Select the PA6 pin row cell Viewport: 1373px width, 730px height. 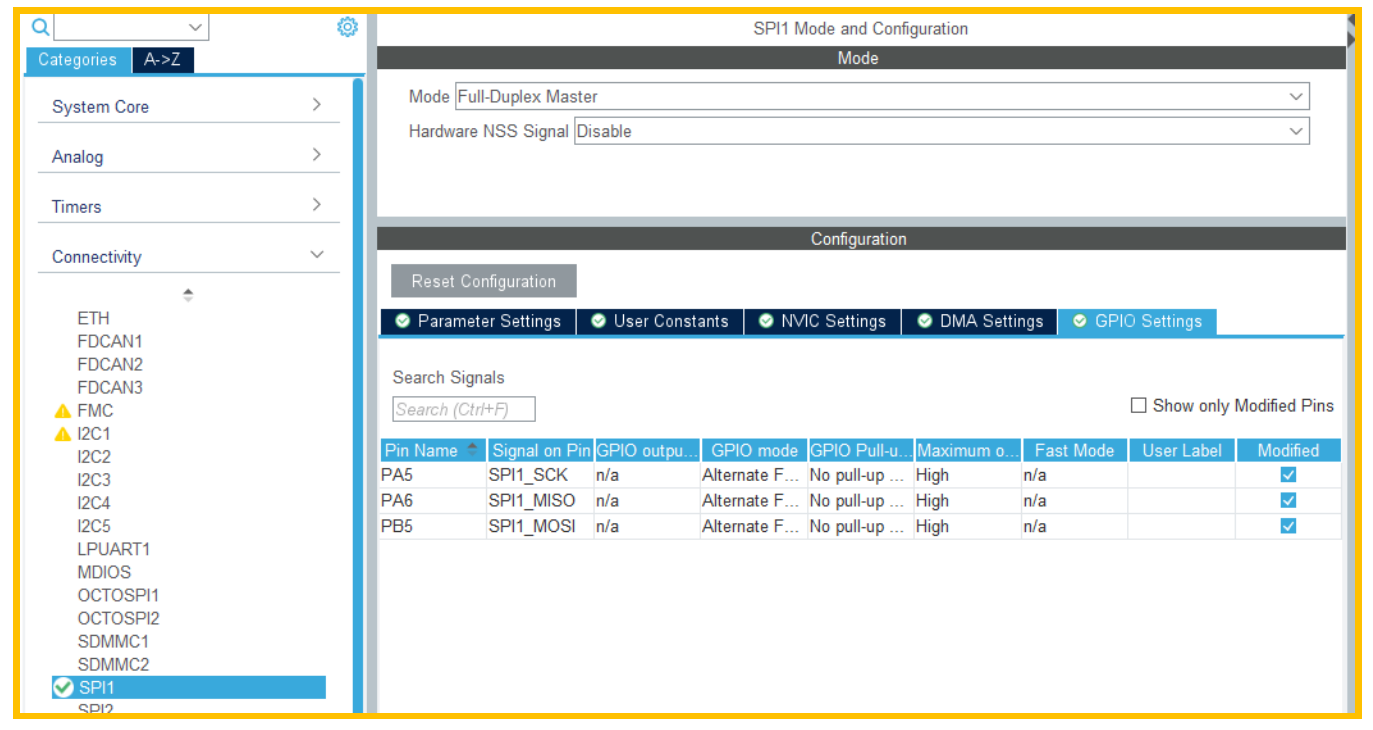point(433,500)
